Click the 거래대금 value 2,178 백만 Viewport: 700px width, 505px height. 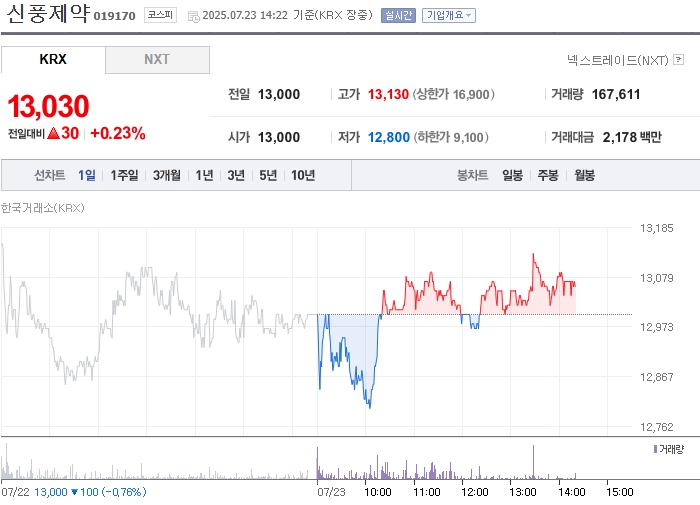(x=632, y=137)
